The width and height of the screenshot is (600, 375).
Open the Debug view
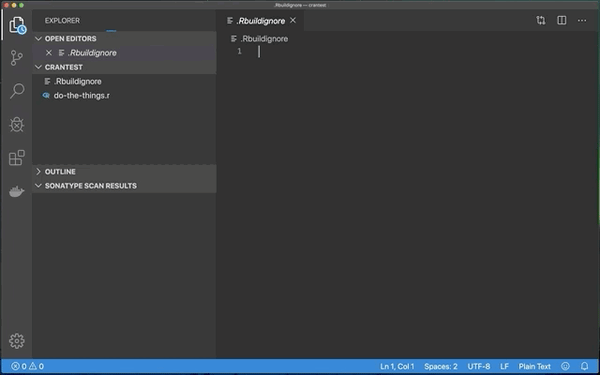(x=16, y=124)
